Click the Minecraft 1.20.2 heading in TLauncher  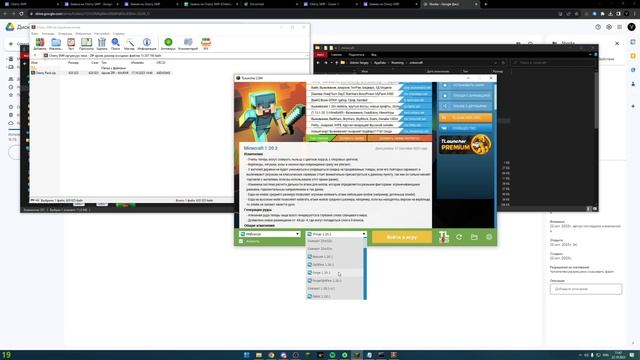click(260, 148)
